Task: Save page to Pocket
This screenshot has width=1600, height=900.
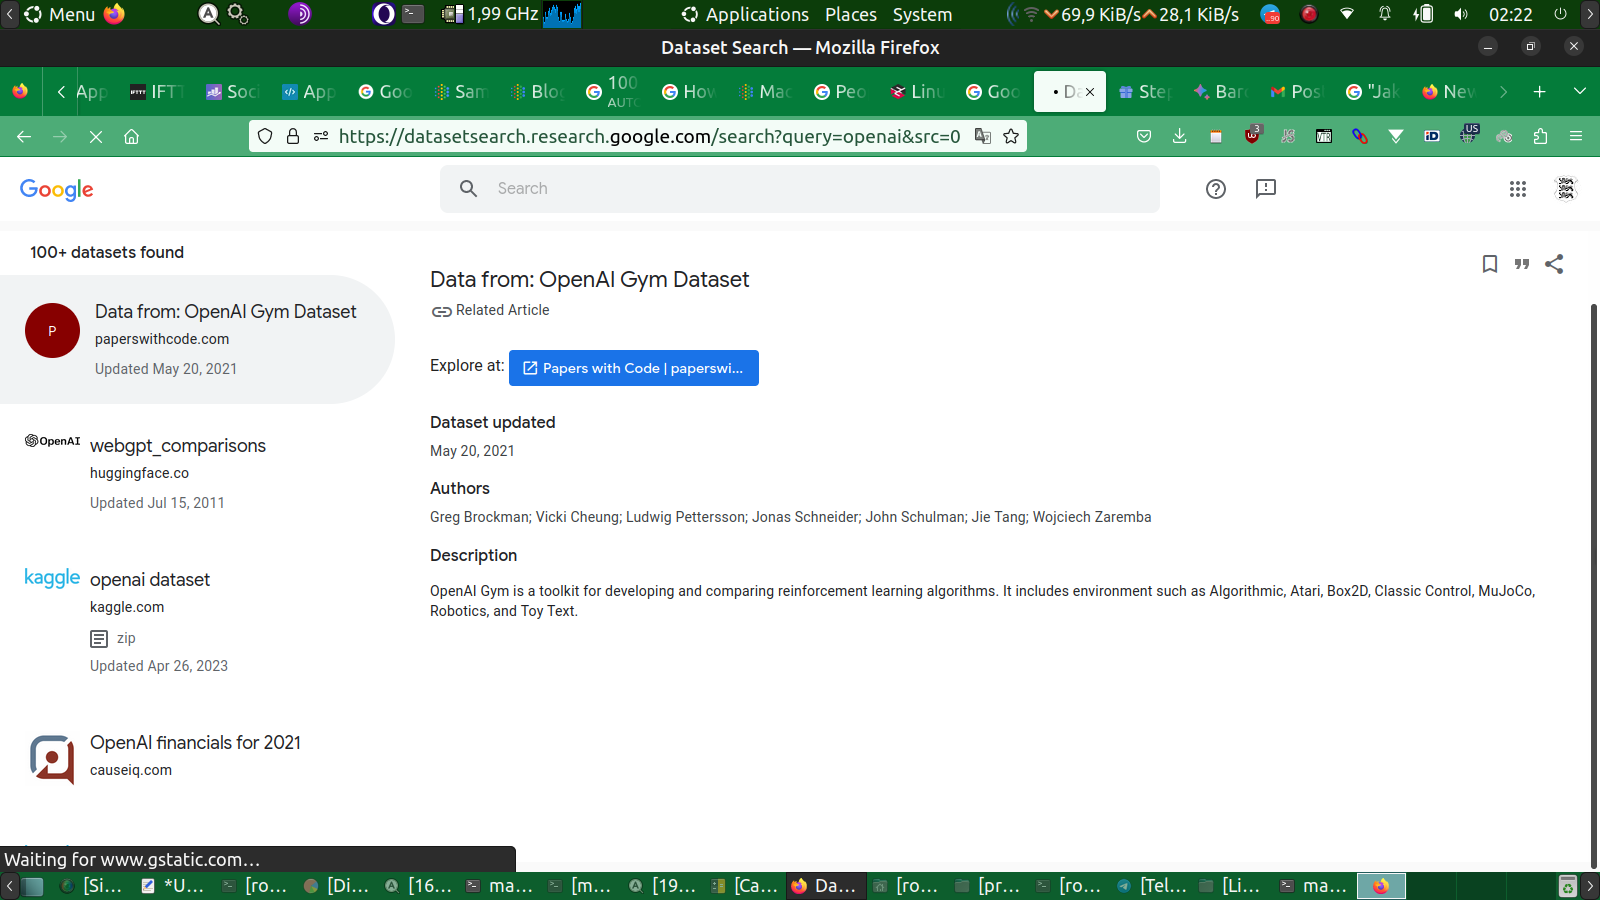Action: point(1144,137)
